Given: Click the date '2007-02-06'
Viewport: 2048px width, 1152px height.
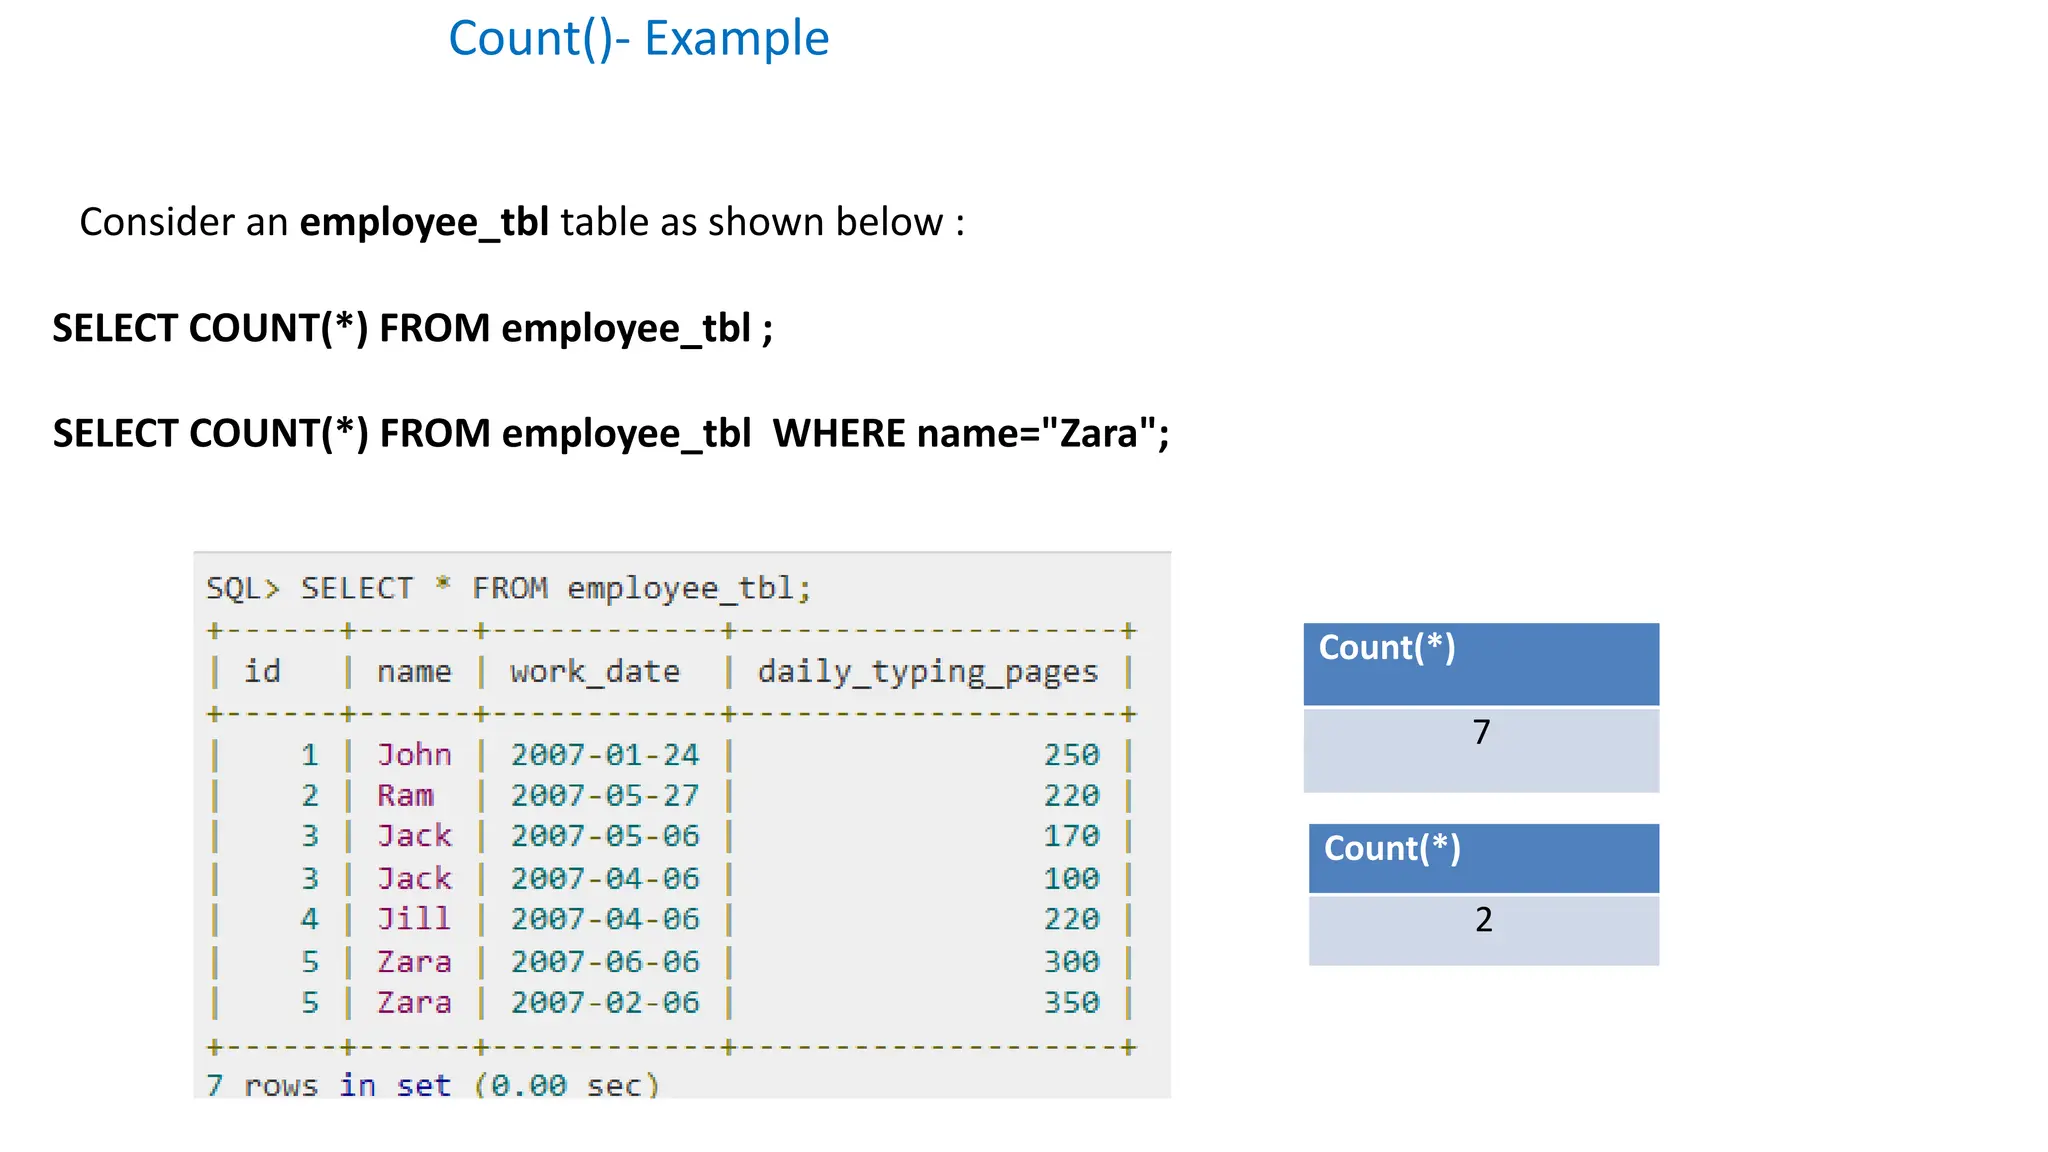Looking at the screenshot, I should (605, 1003).
